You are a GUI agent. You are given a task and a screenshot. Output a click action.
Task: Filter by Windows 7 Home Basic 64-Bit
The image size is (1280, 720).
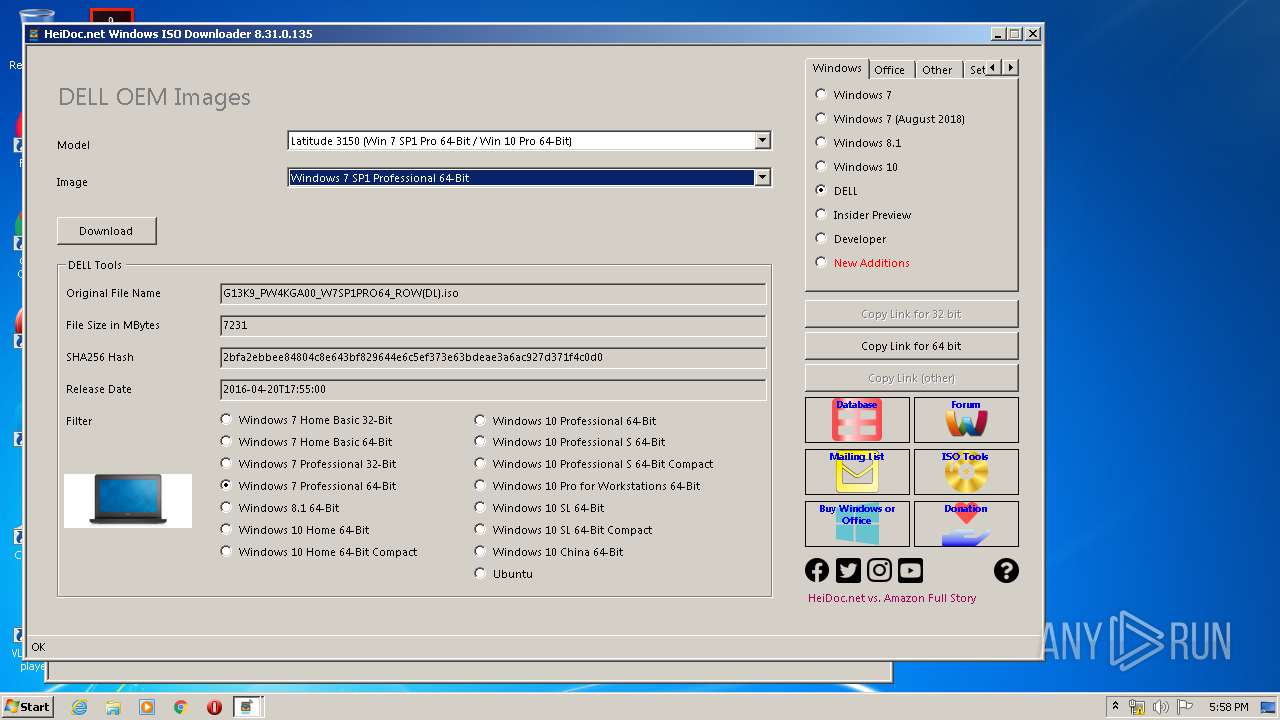point(306,442)
